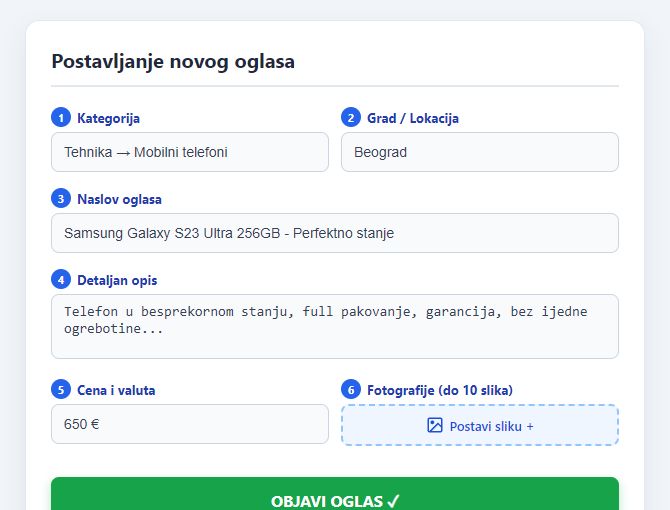Focus the Naslov oglasa title input
This screenshot has height=510, width=670.
click(335, 233)
